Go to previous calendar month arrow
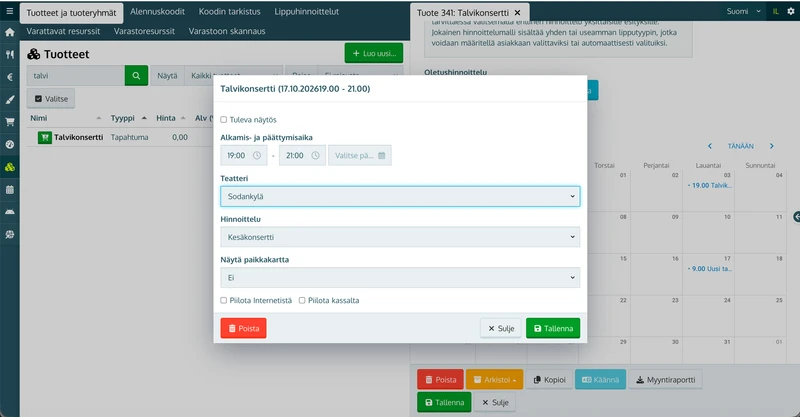Viewport: 800px width, 417px height. pos(710,146)
